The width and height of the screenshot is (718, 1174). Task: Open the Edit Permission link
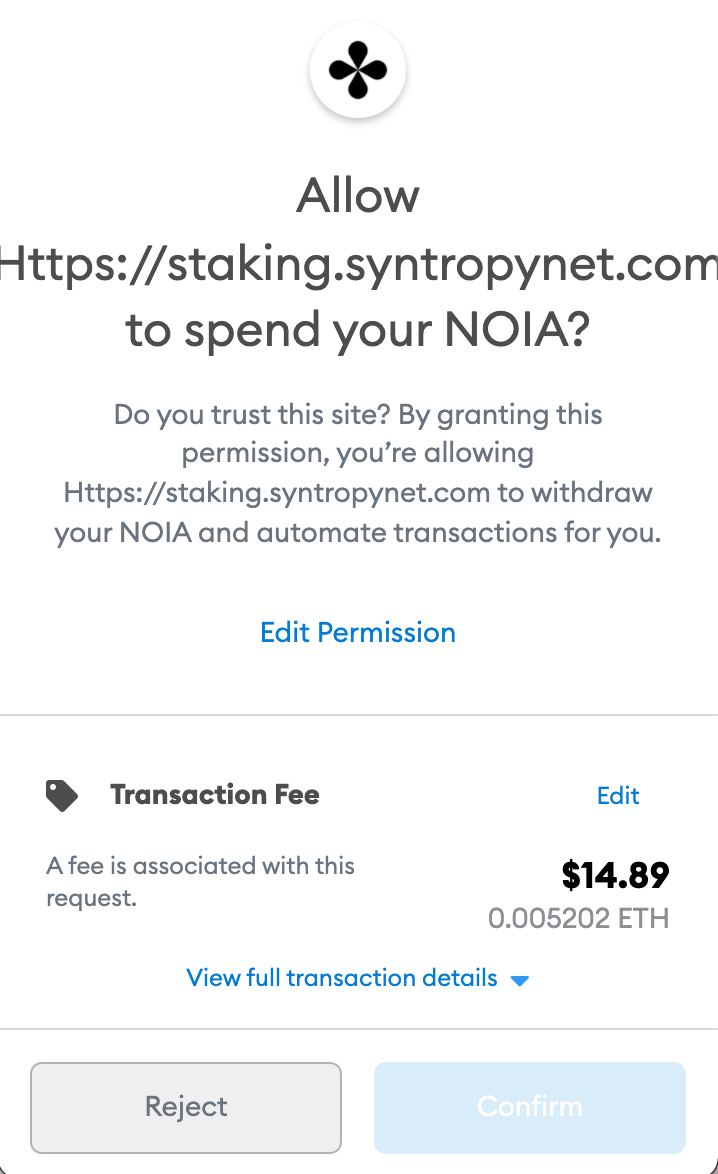358,632
